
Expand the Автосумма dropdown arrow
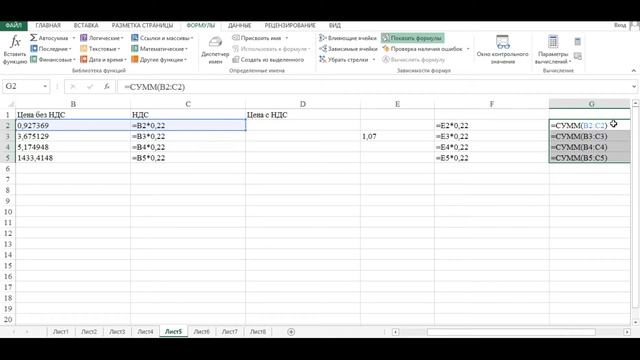pos(74,38)
